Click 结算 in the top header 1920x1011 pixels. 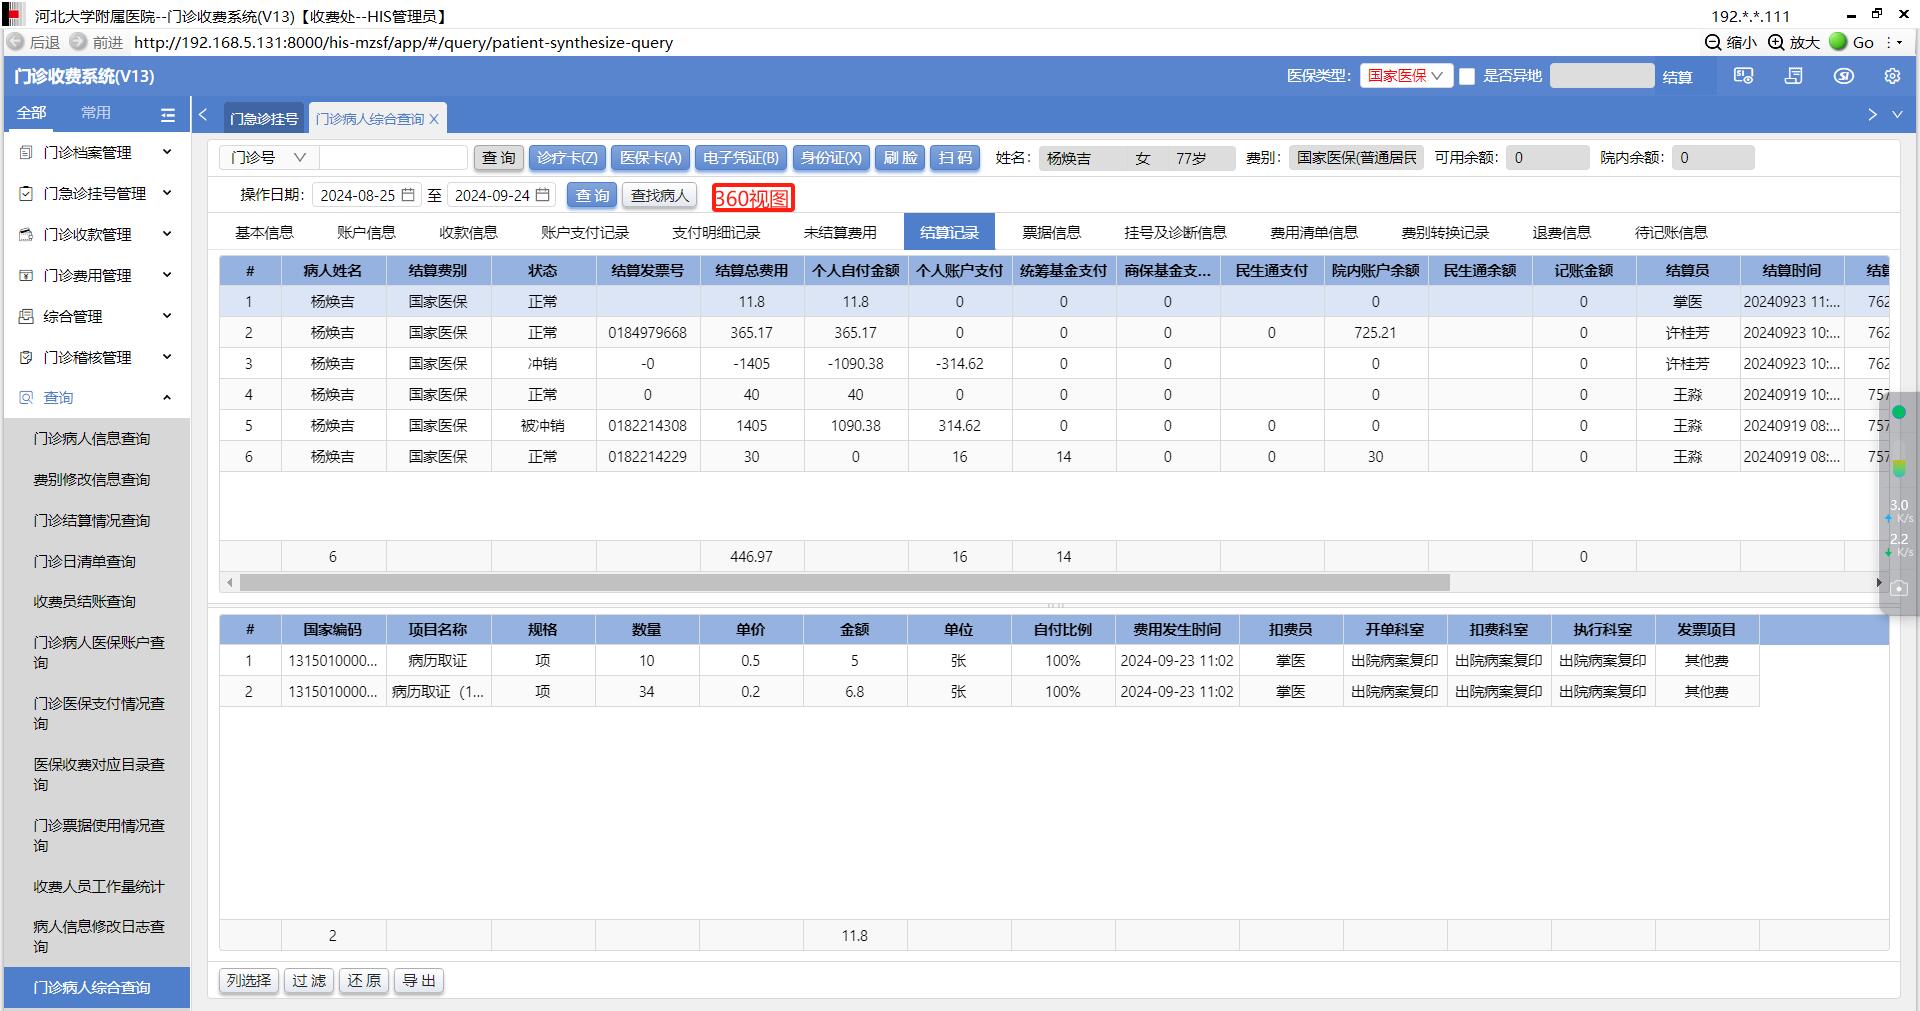(x=1677, y=77)
